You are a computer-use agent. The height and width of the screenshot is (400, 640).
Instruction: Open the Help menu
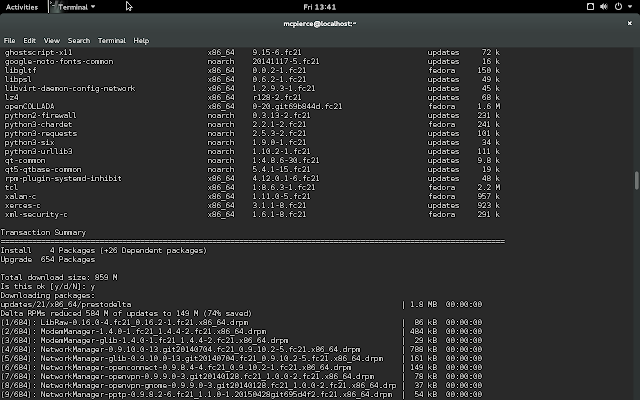point(141,40)
